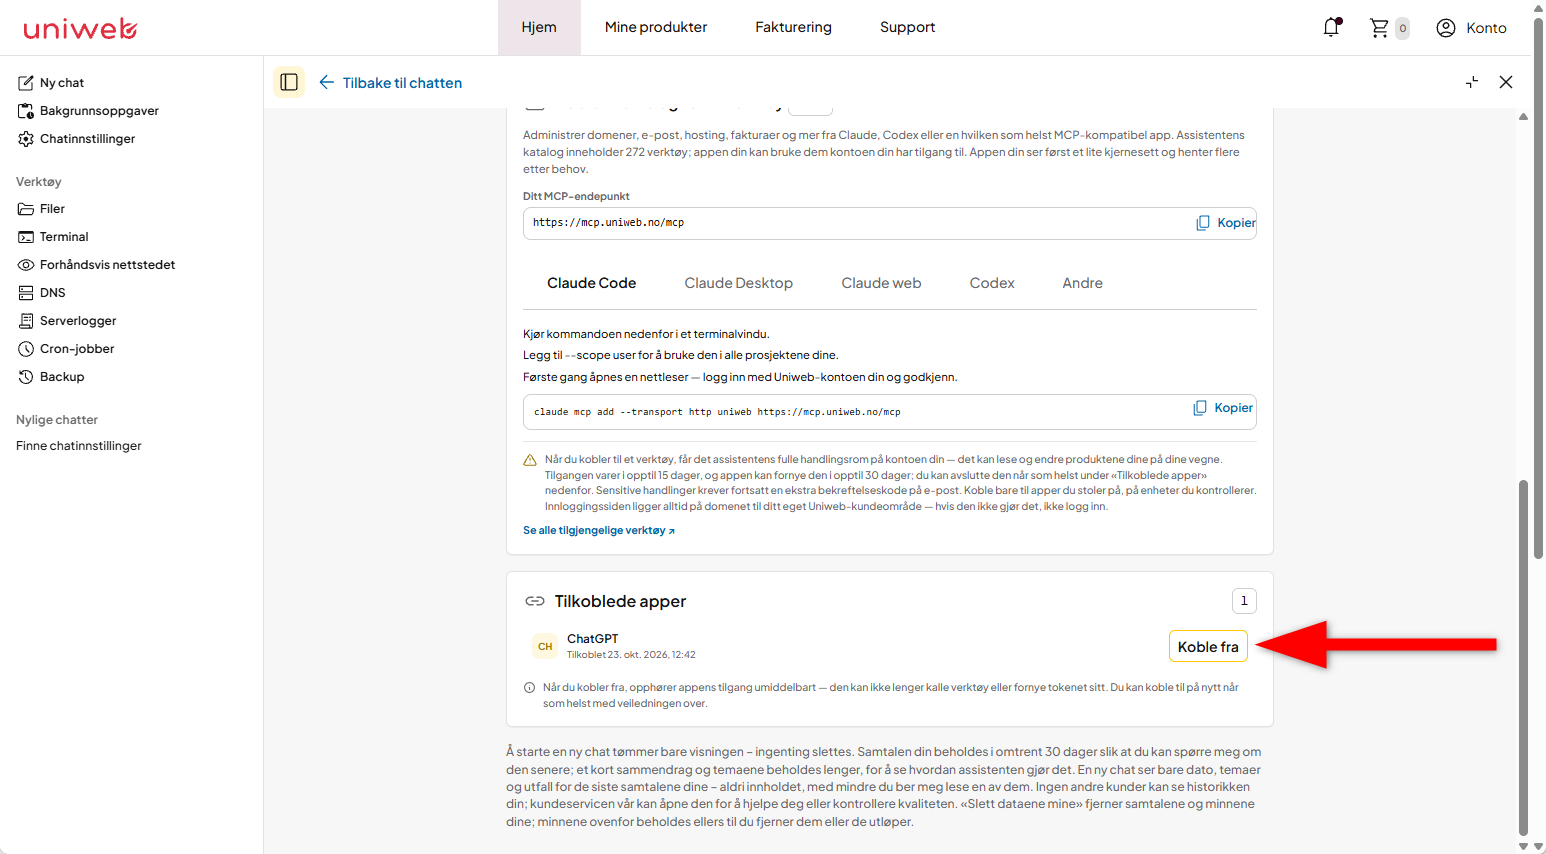Screen dimensions: 1546x854
Task: Open Support in top navigation
Action: click(x=907, y=27)
